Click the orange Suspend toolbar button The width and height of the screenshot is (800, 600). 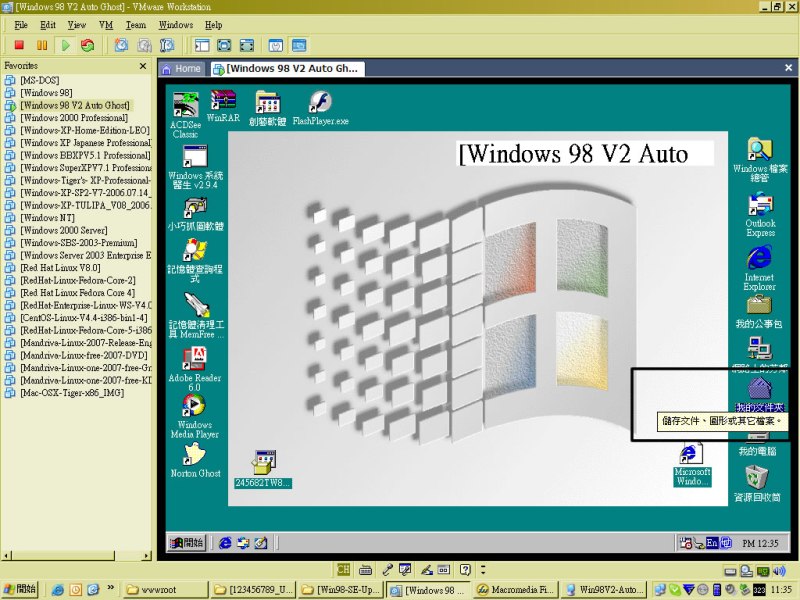42,45
